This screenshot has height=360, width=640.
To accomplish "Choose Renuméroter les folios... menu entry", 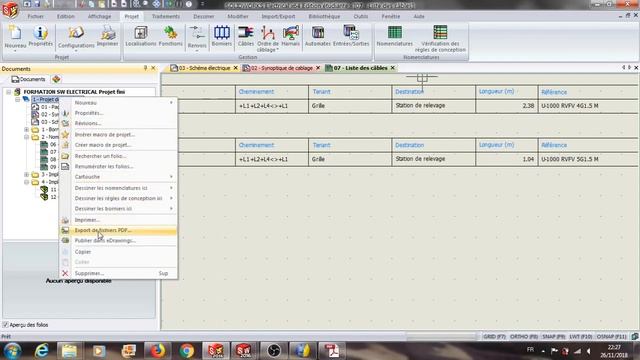I will click(x=118, y=167).
